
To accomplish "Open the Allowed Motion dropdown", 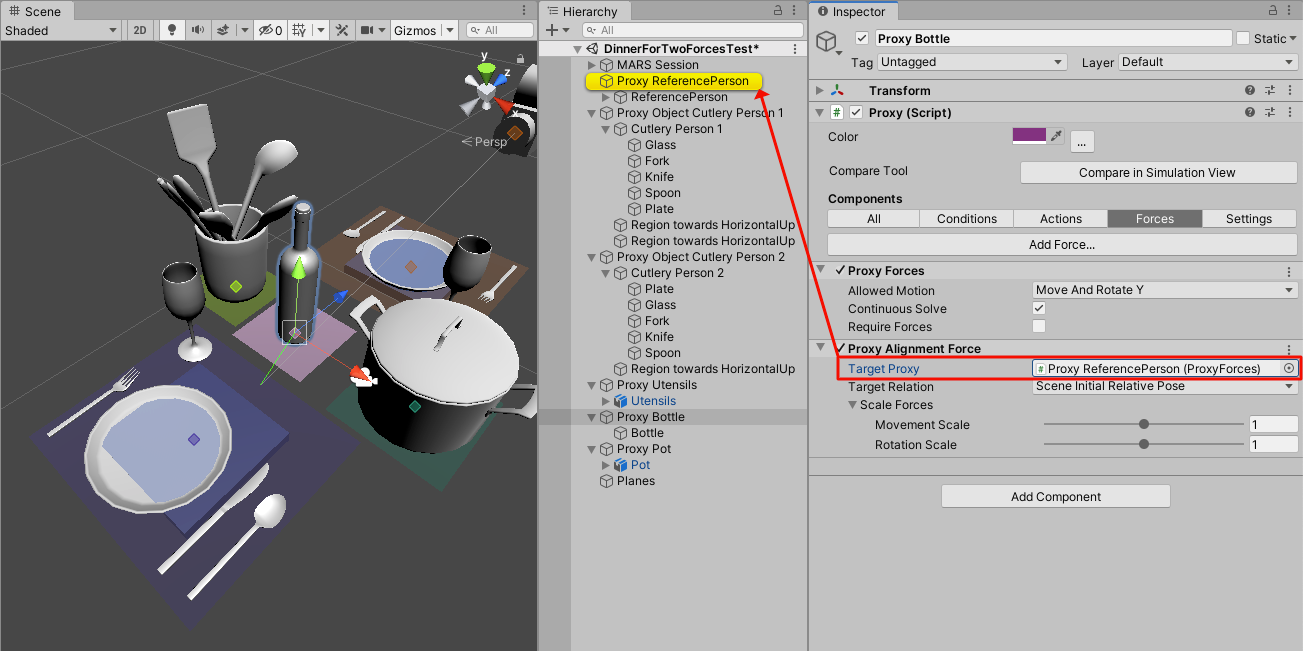I will click(1164, 290).
